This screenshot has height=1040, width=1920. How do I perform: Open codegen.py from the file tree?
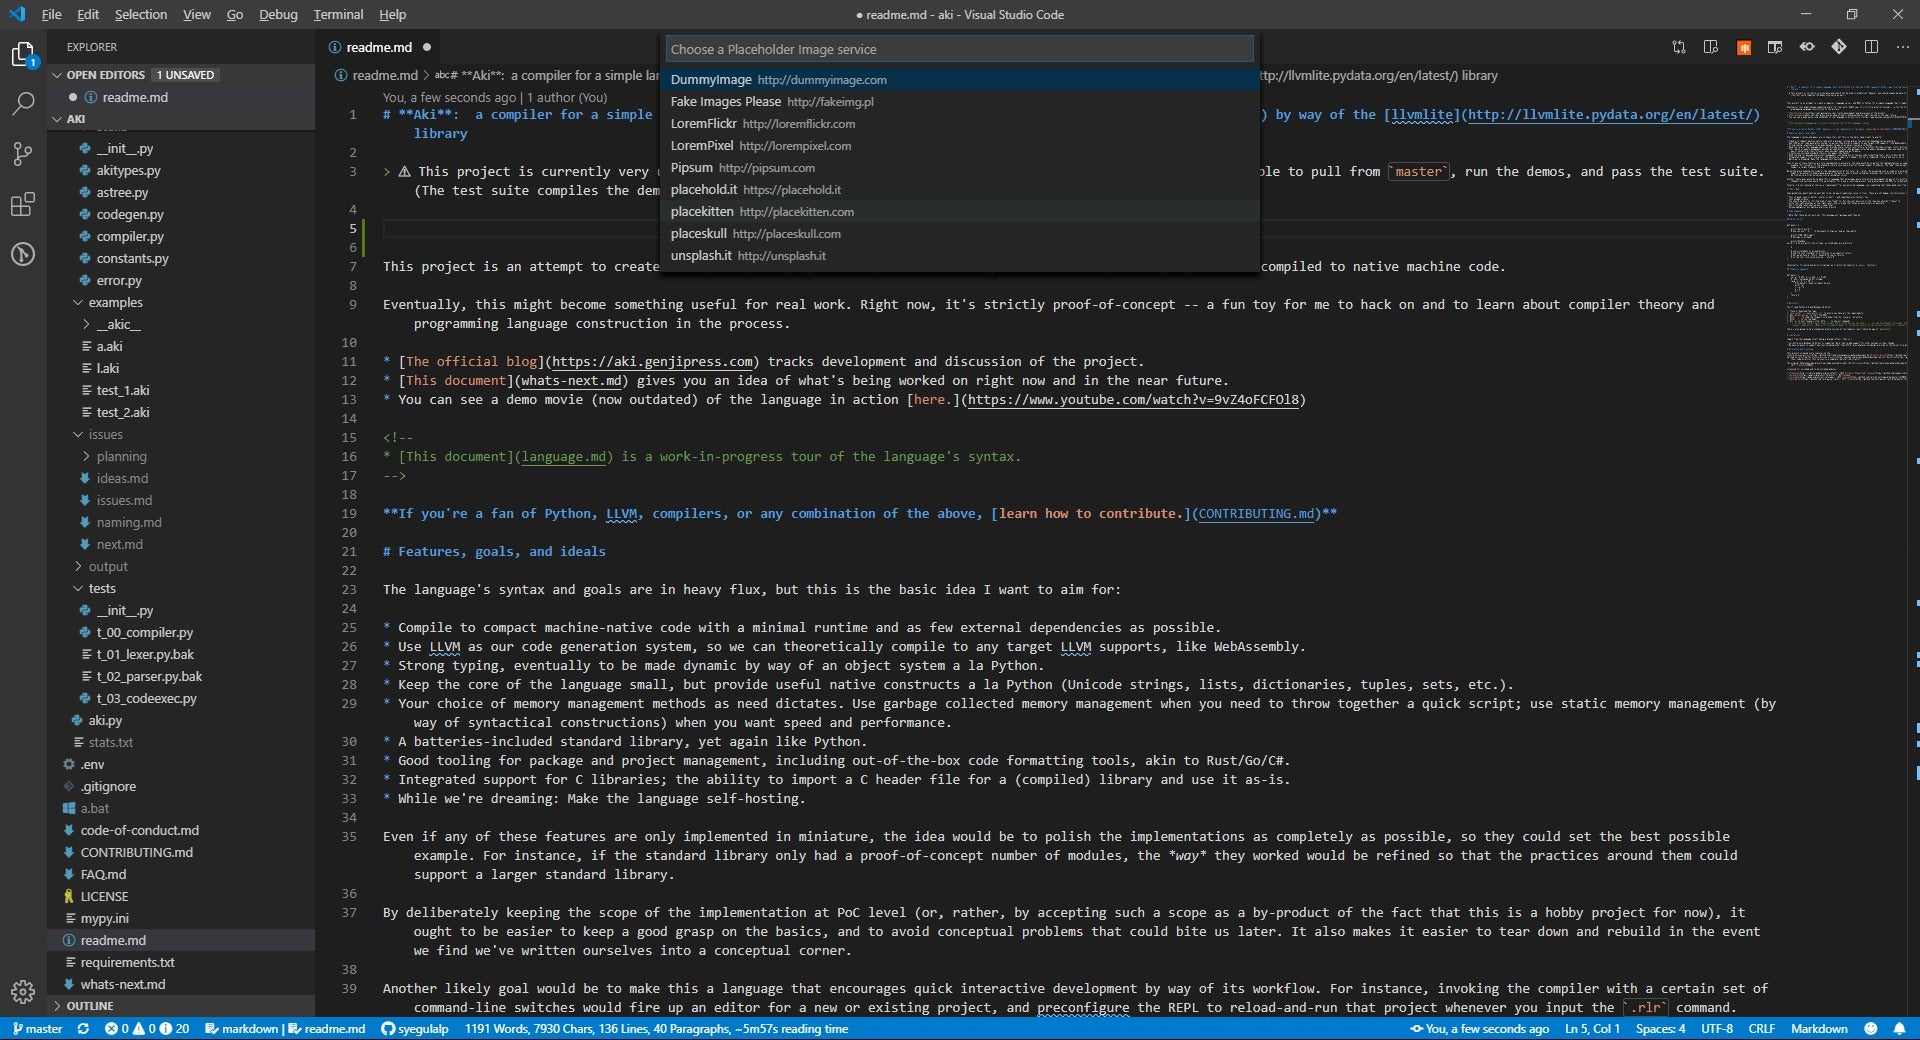pyautogui.click(x=130, y=215)
